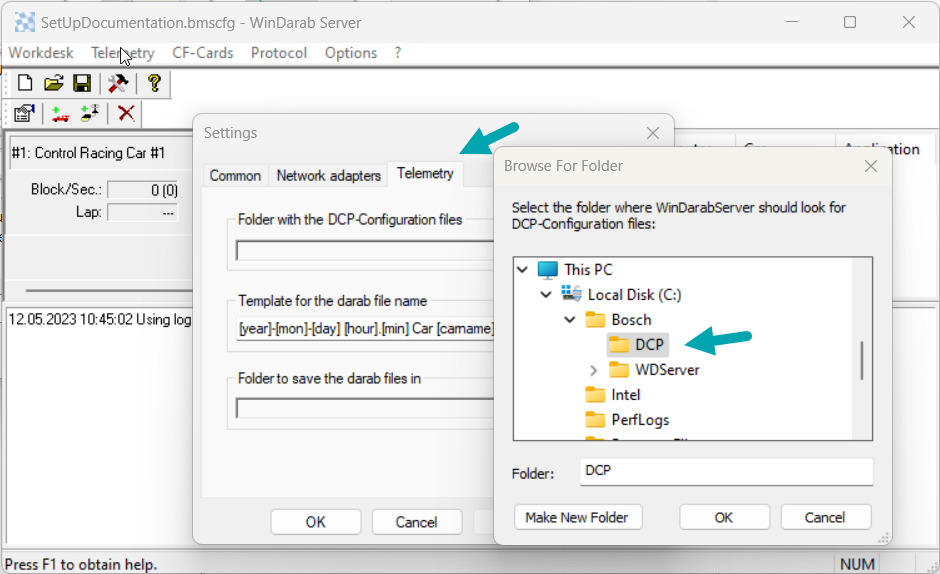Click Cancel in Browse For Folder dialog

825,517
